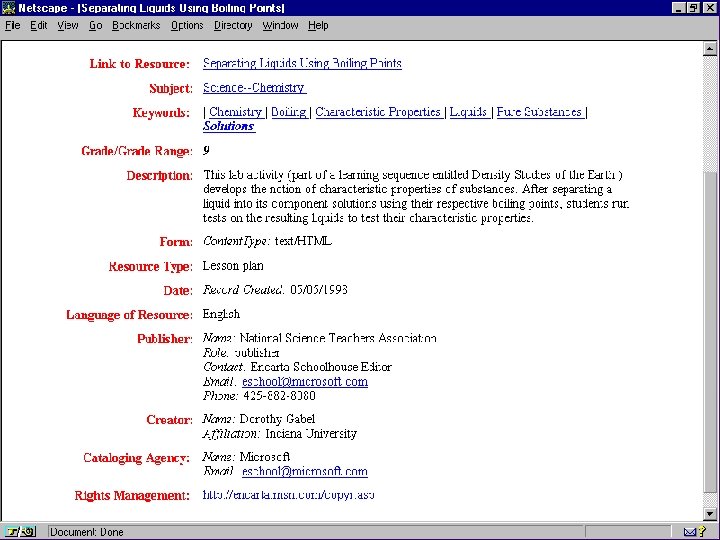720x540 pixels.
Task: Click the Encarta Schoolhouse Editor contact text
Action: pos(321,367)
